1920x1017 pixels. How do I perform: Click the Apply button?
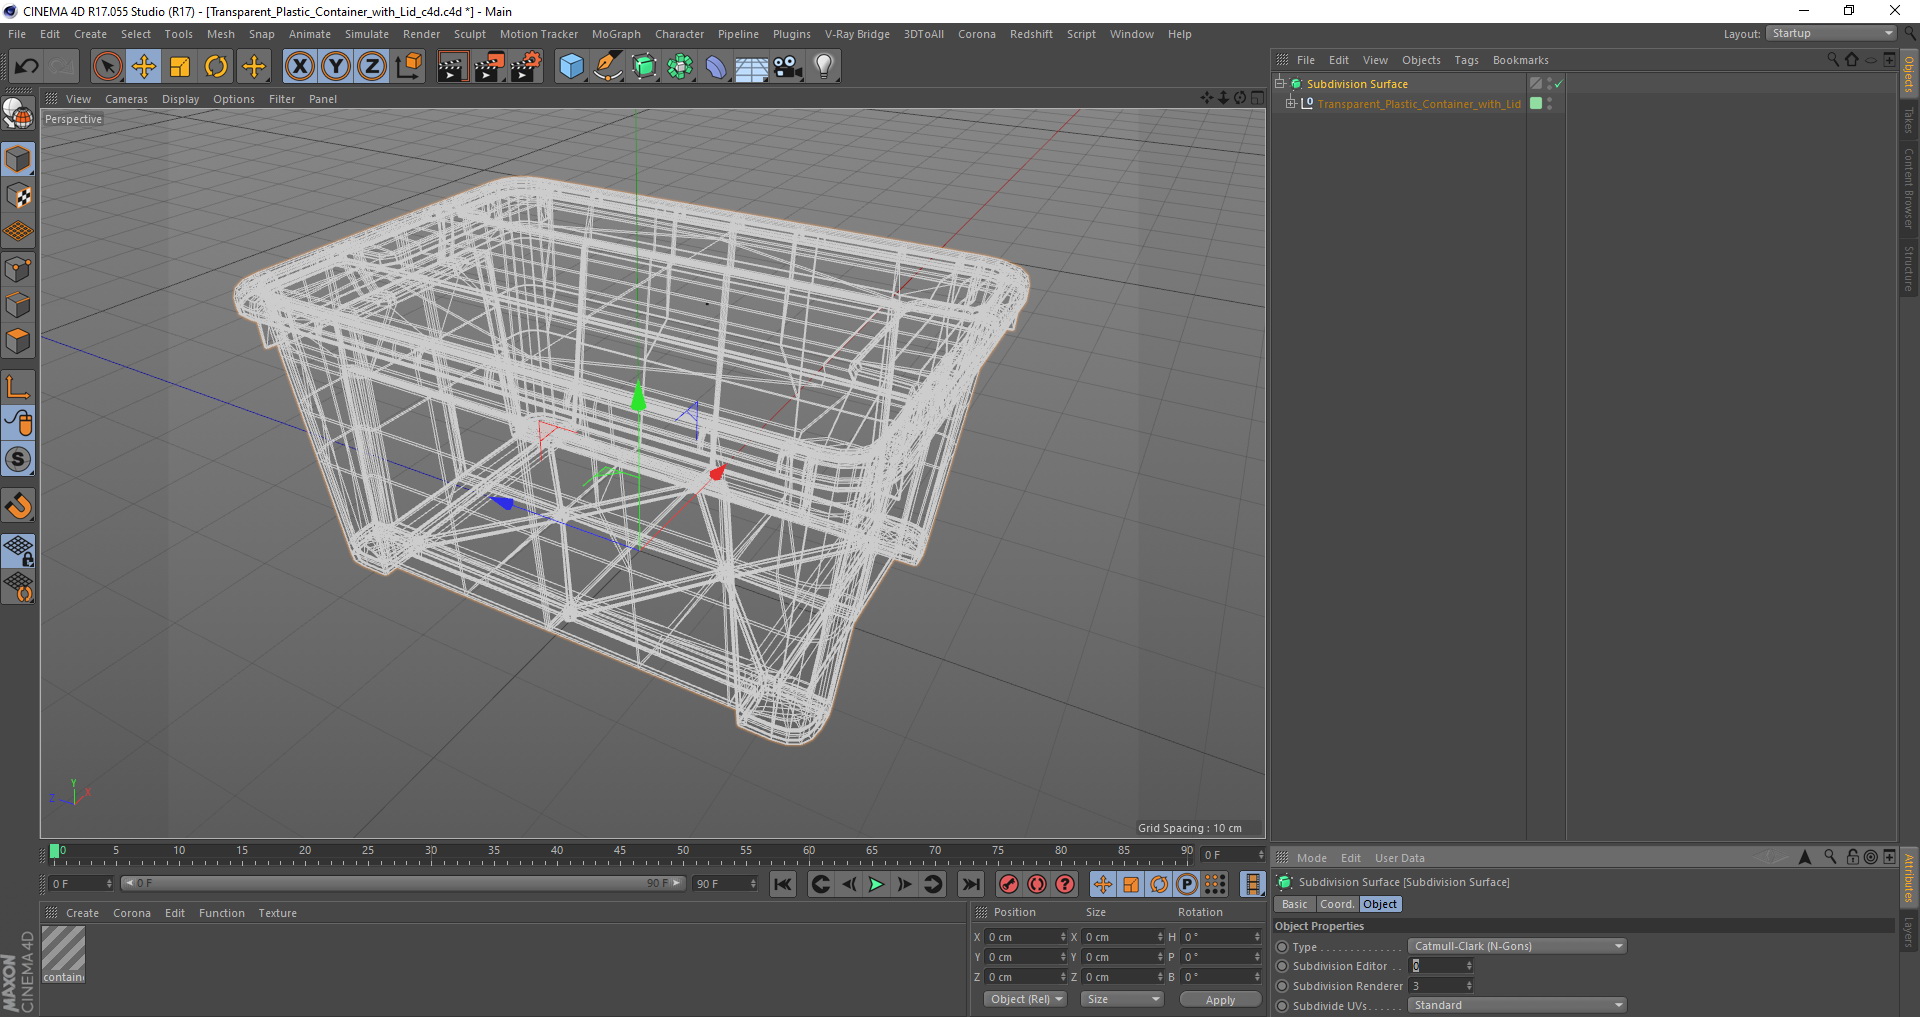click(x=1220, y=999)
